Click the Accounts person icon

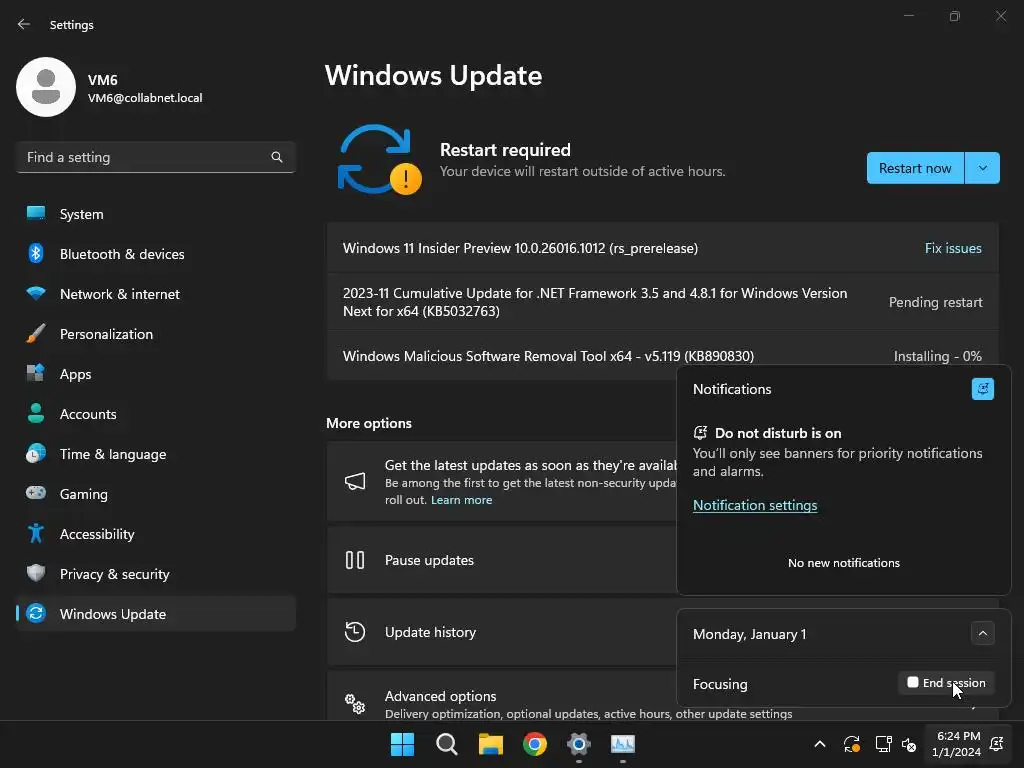point(36,413)
